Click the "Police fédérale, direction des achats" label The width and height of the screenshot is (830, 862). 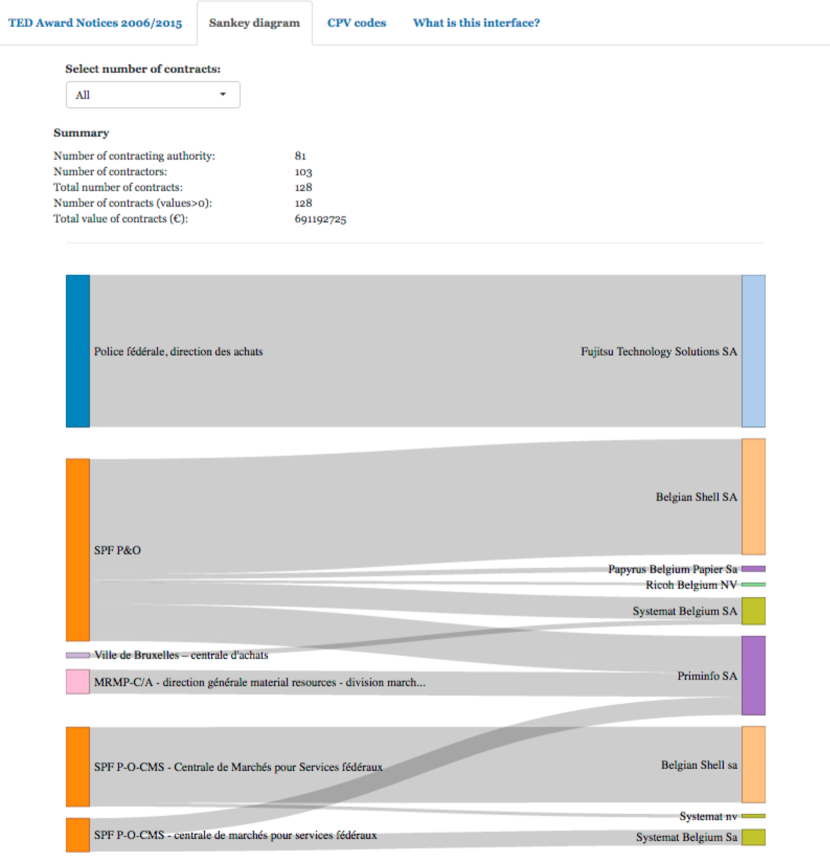(x=178, y=352)
